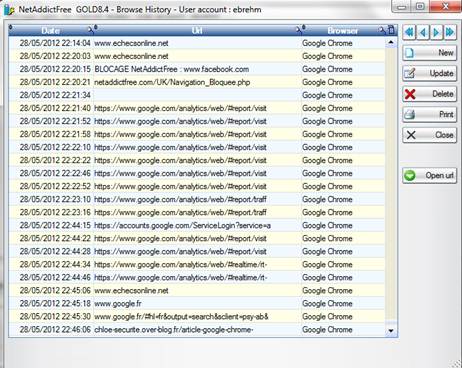Select the #report/traff entry at 22:23:10
The image size is (462, 368).
[197, 199]
